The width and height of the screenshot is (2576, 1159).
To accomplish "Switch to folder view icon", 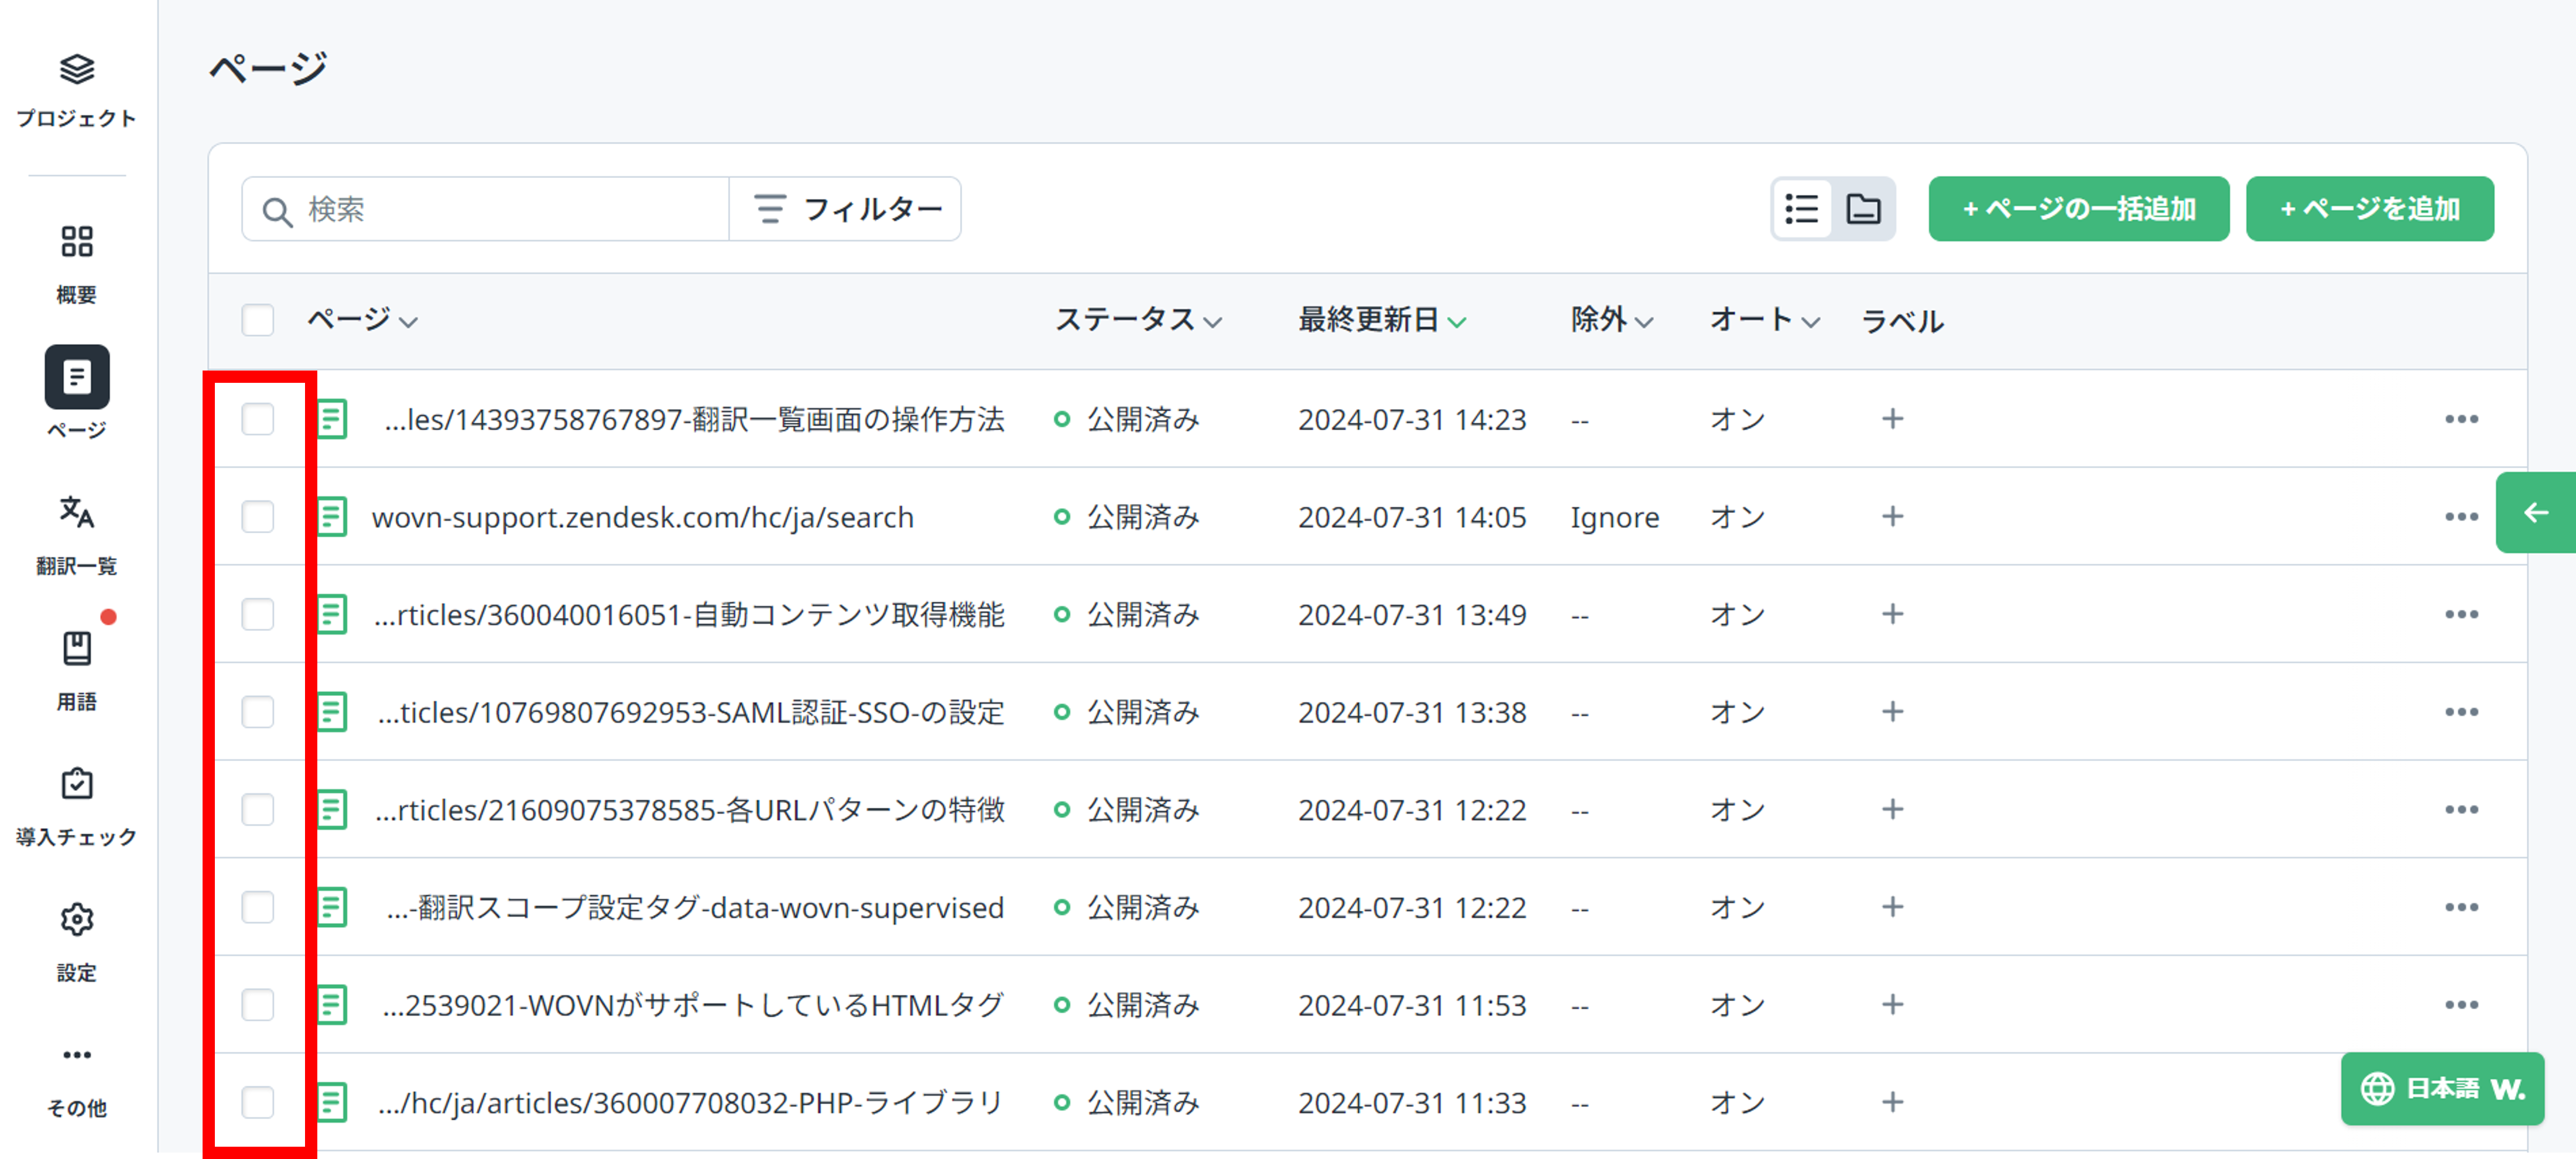I will (x=1863, y=209).
